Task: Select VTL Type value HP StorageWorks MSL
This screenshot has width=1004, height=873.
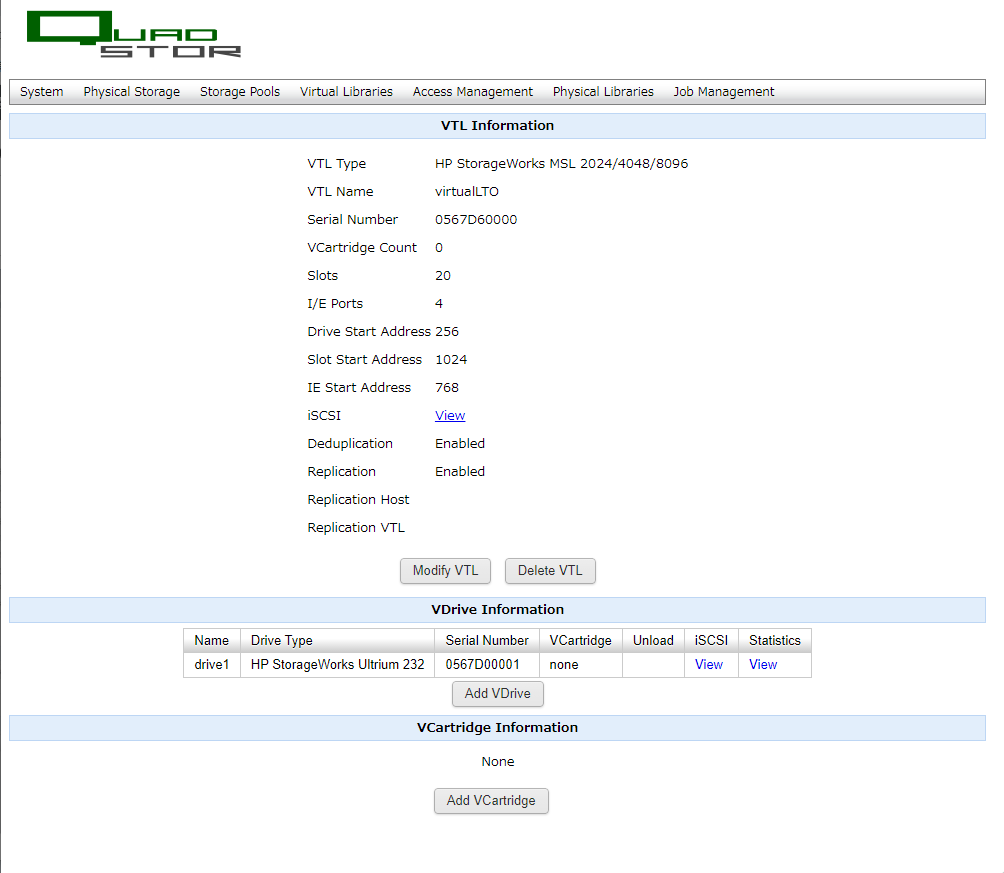Action: coord(562,164)
